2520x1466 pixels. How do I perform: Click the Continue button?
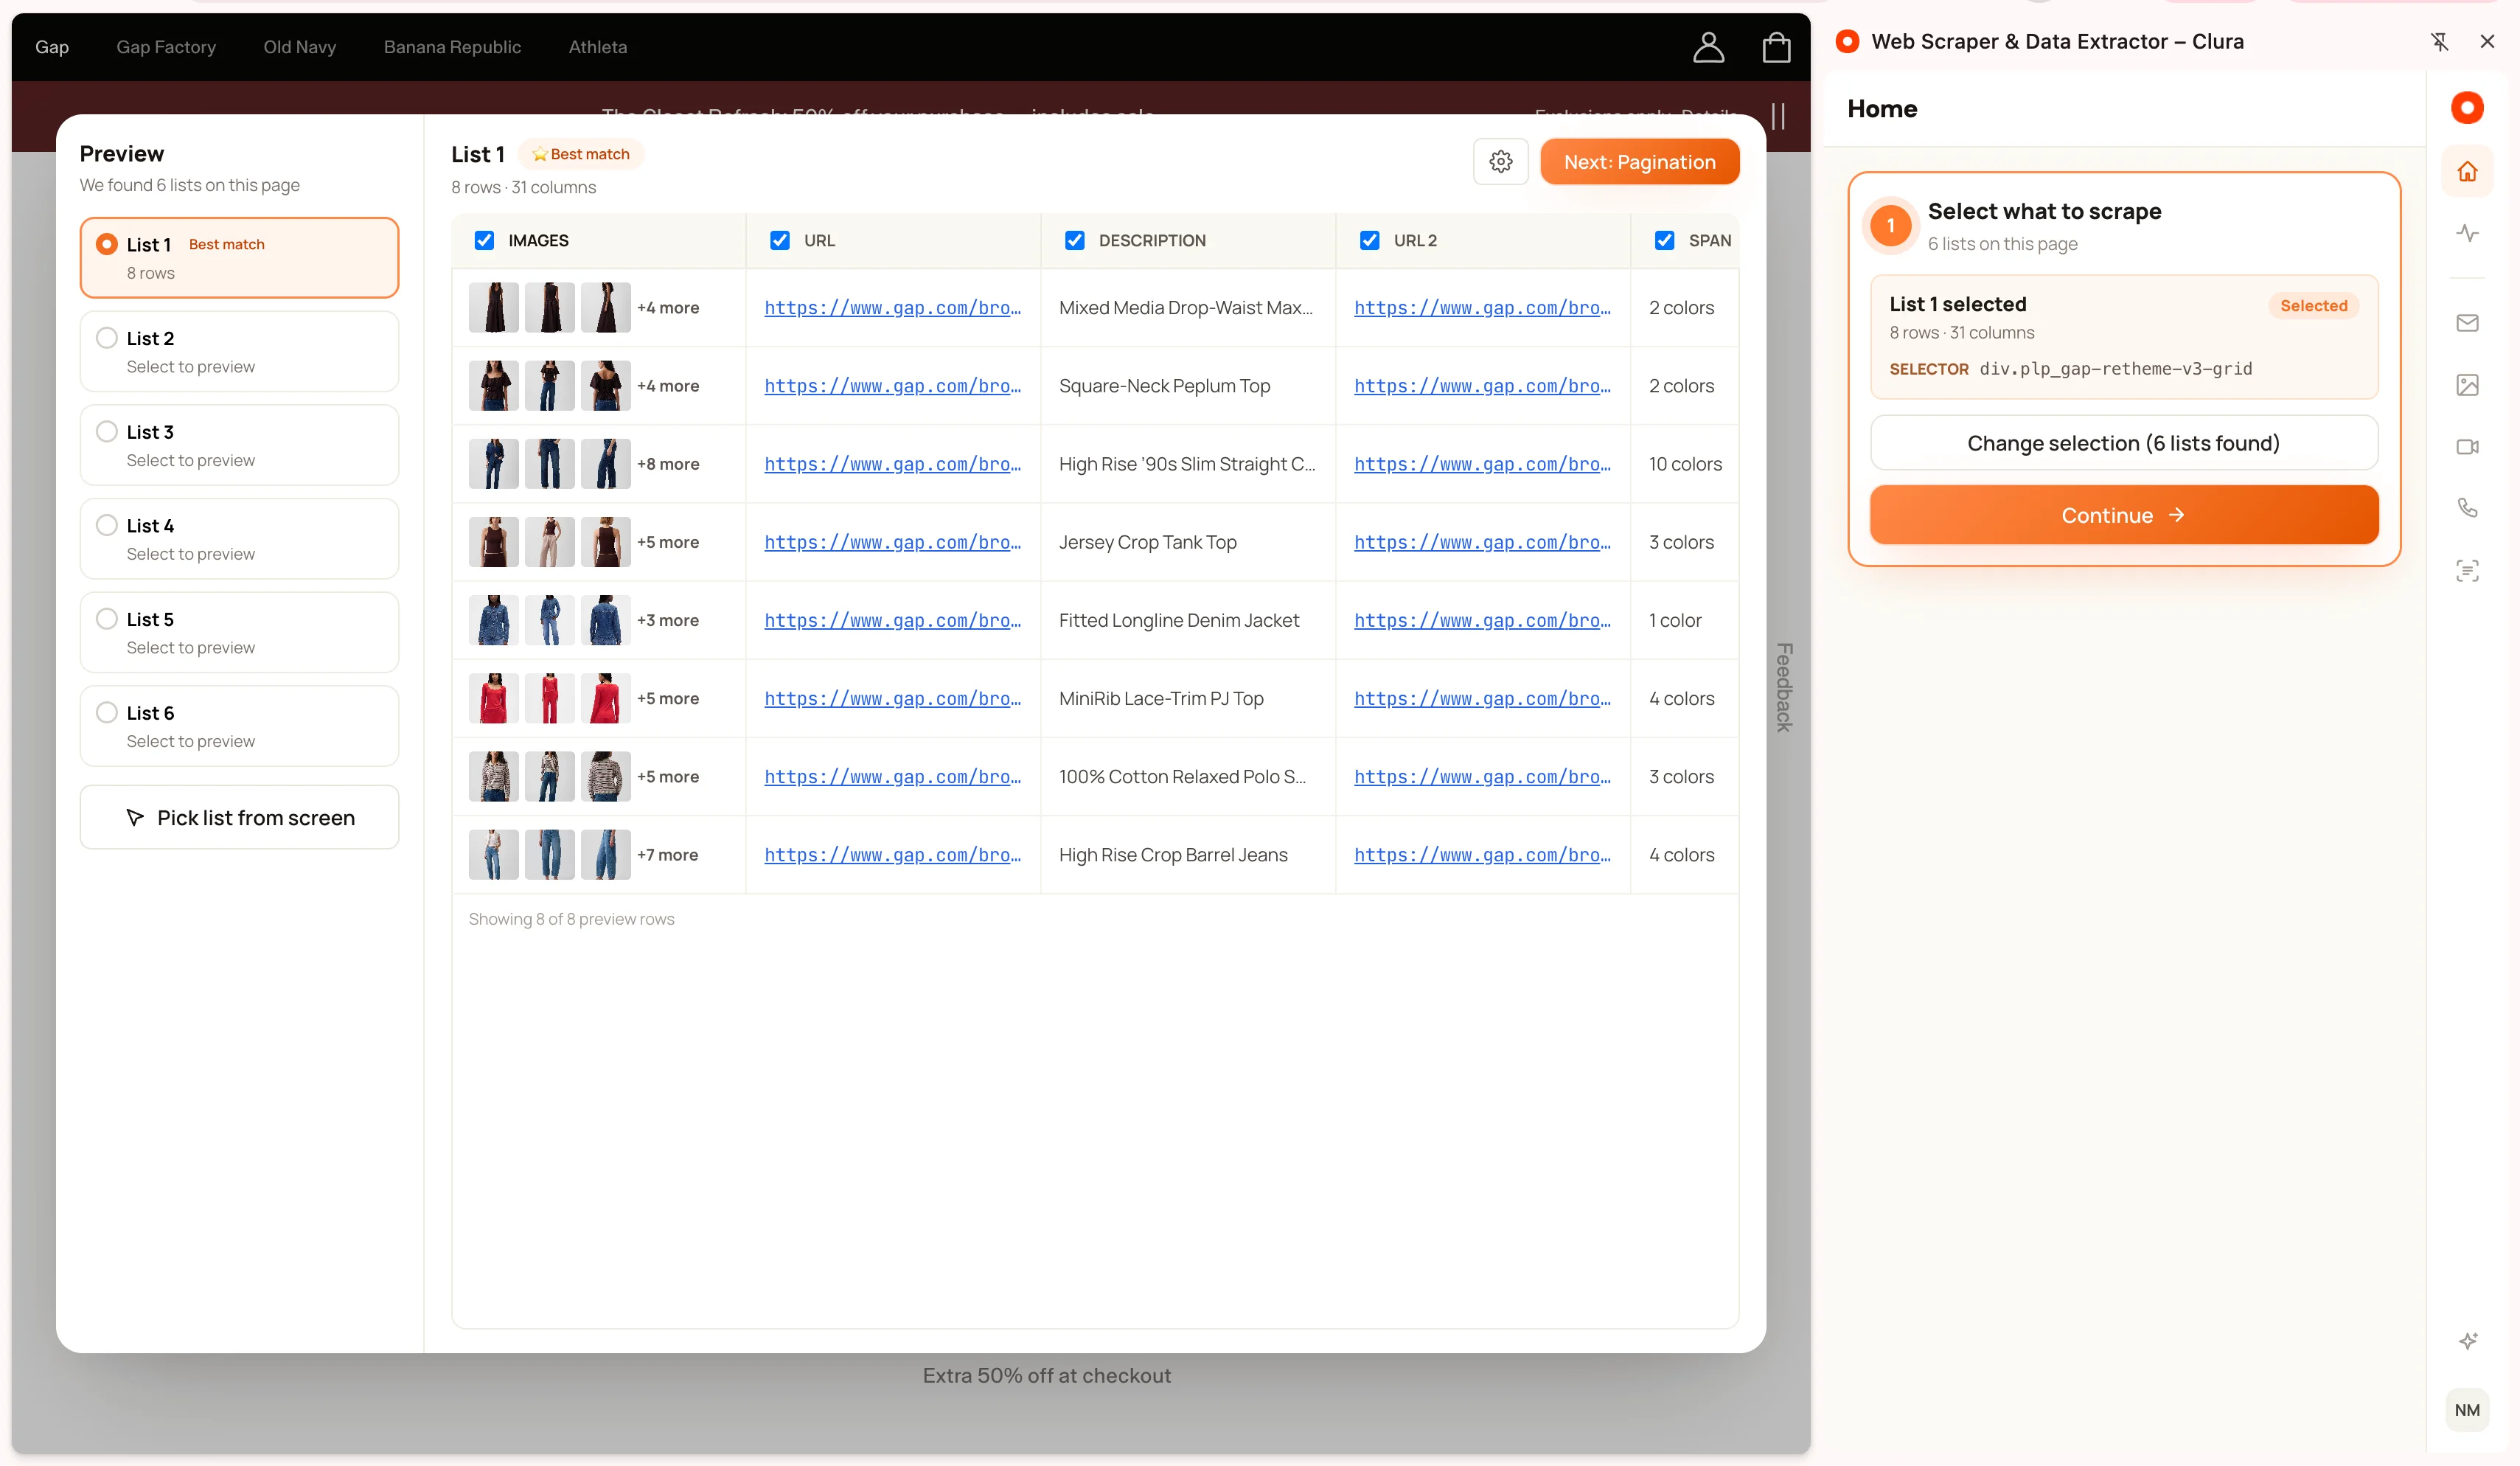[2123, 515]
